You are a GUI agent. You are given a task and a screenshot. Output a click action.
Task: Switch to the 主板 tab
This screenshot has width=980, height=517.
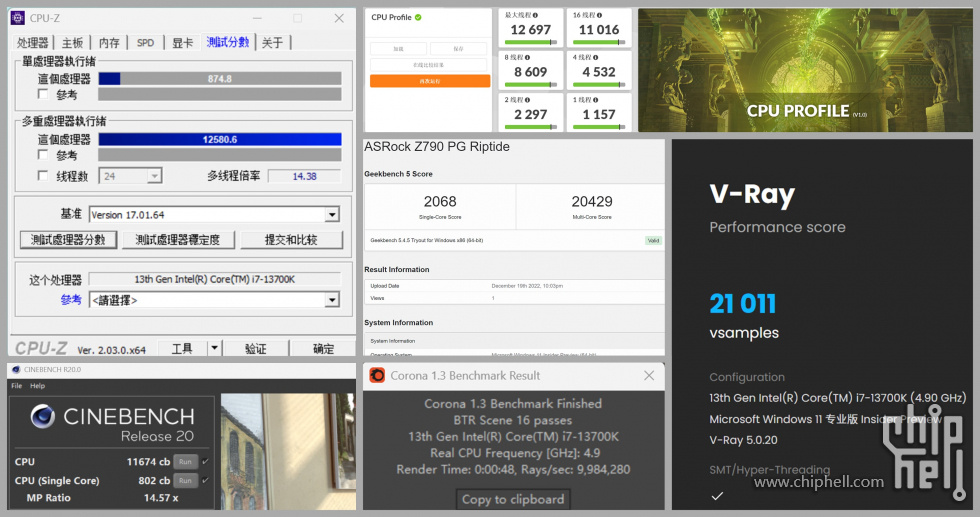[72, 43]
